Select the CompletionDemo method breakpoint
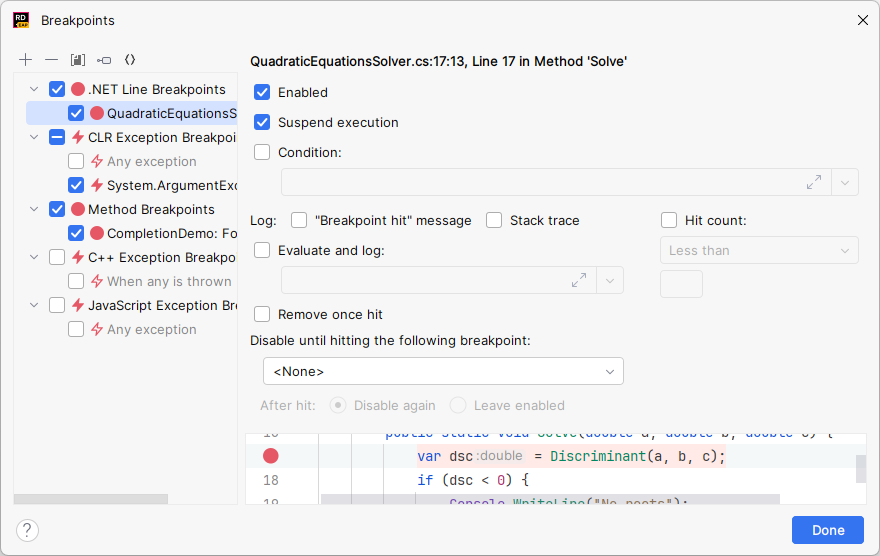Image resolution: width=880 pixels, height=556 pixels. pos(171,233)
